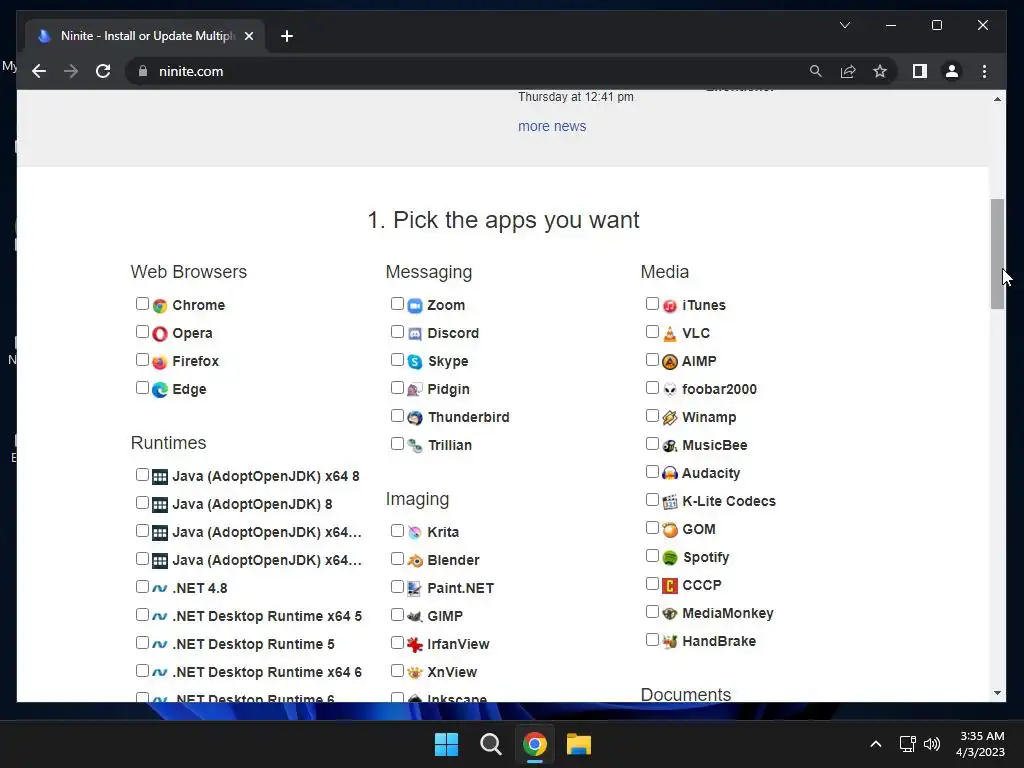Viewport: 1024px width, 768px height.
Task: Click the Firefox logo icon
Action: (160, 362)
